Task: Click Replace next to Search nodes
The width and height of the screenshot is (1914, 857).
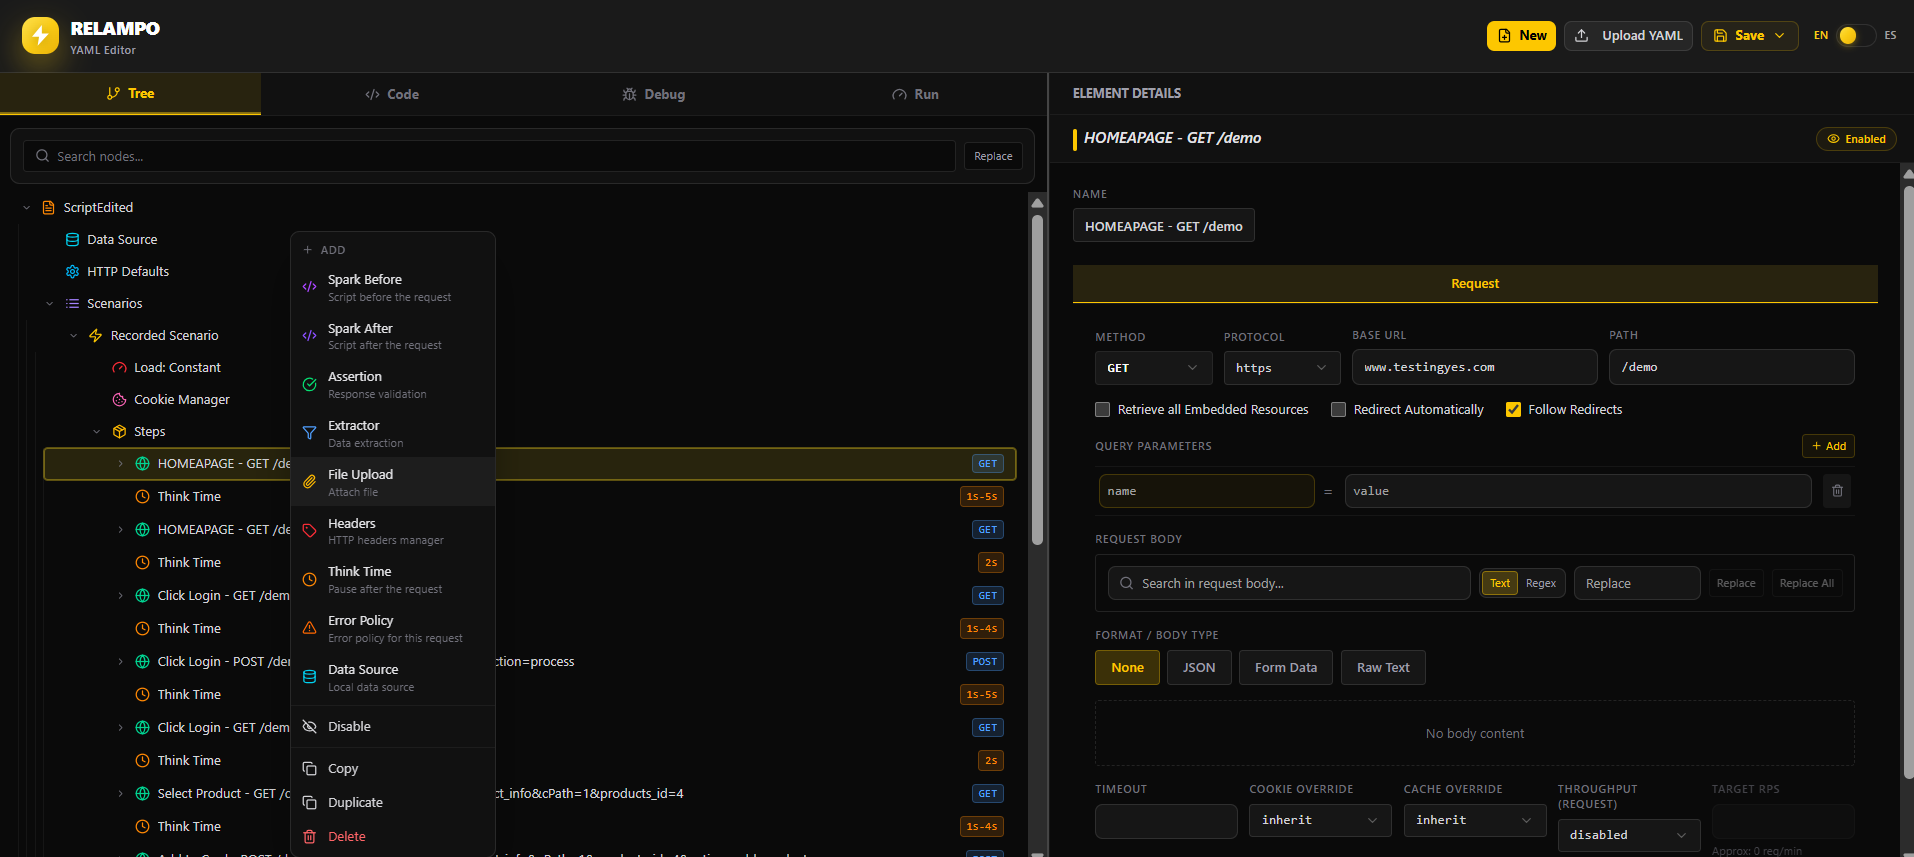Action: pyautogui.click(x=993, y=156)
